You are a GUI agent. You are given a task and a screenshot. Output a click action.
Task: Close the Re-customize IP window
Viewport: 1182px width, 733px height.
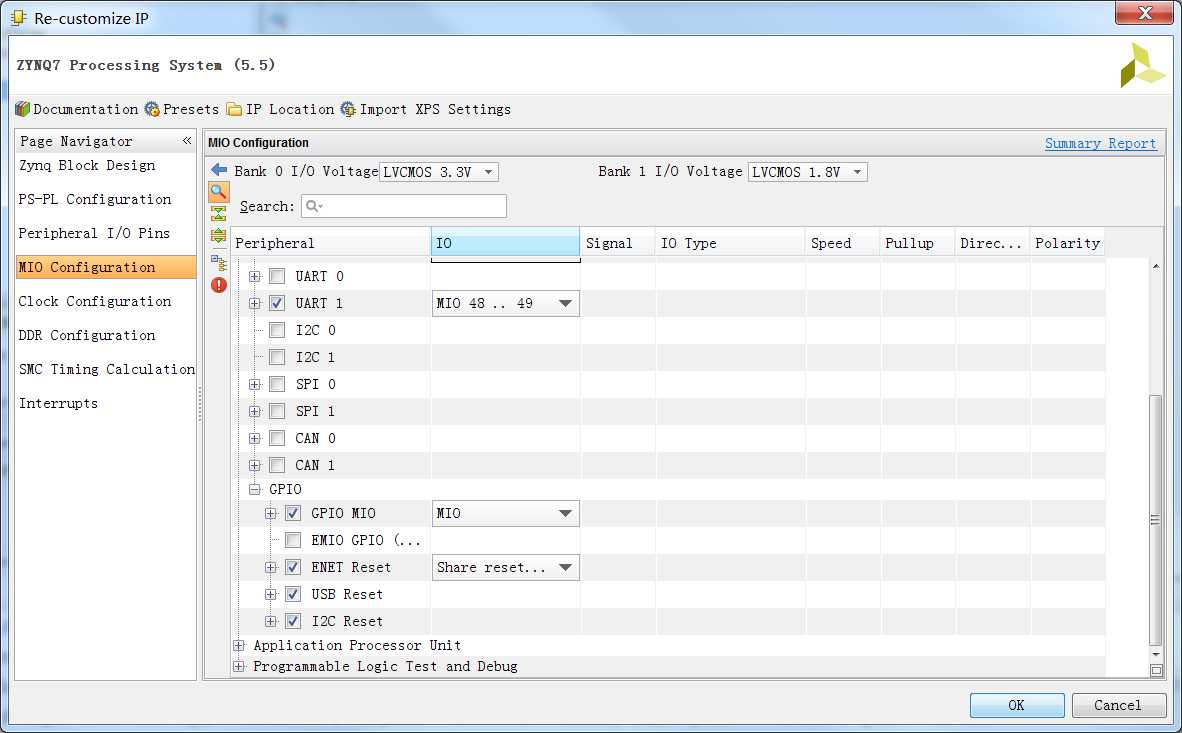[1144, 13]
